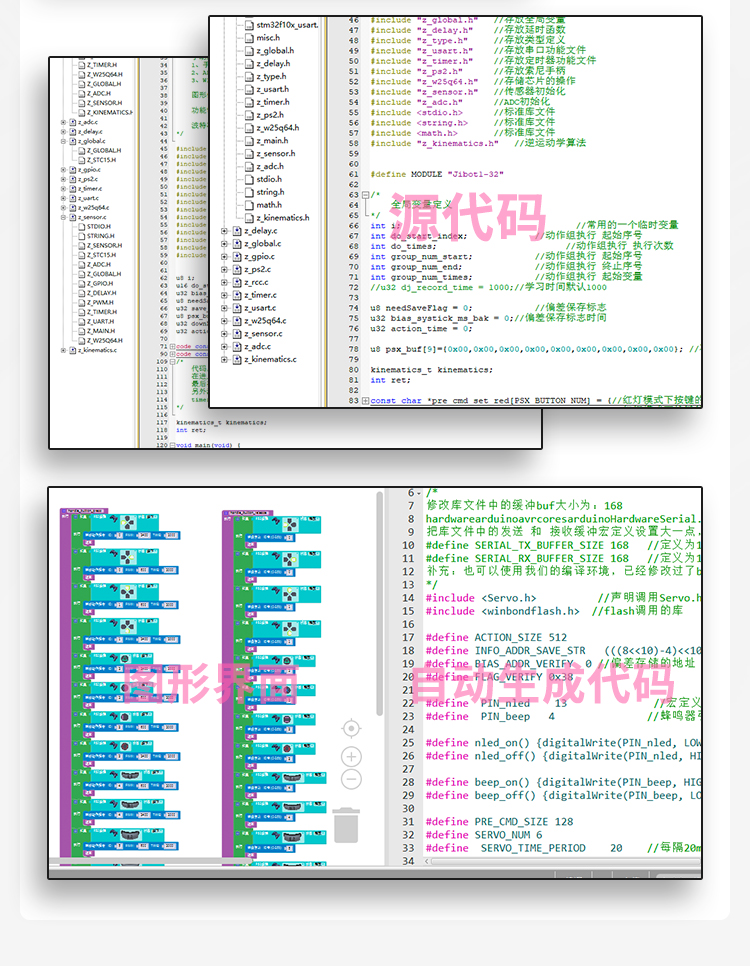Image resolution: width=750 pixels, height=966 pixels.
Task: Select stdio.h in the file tree
Action: pyautogui.click(x=268, y=179)
